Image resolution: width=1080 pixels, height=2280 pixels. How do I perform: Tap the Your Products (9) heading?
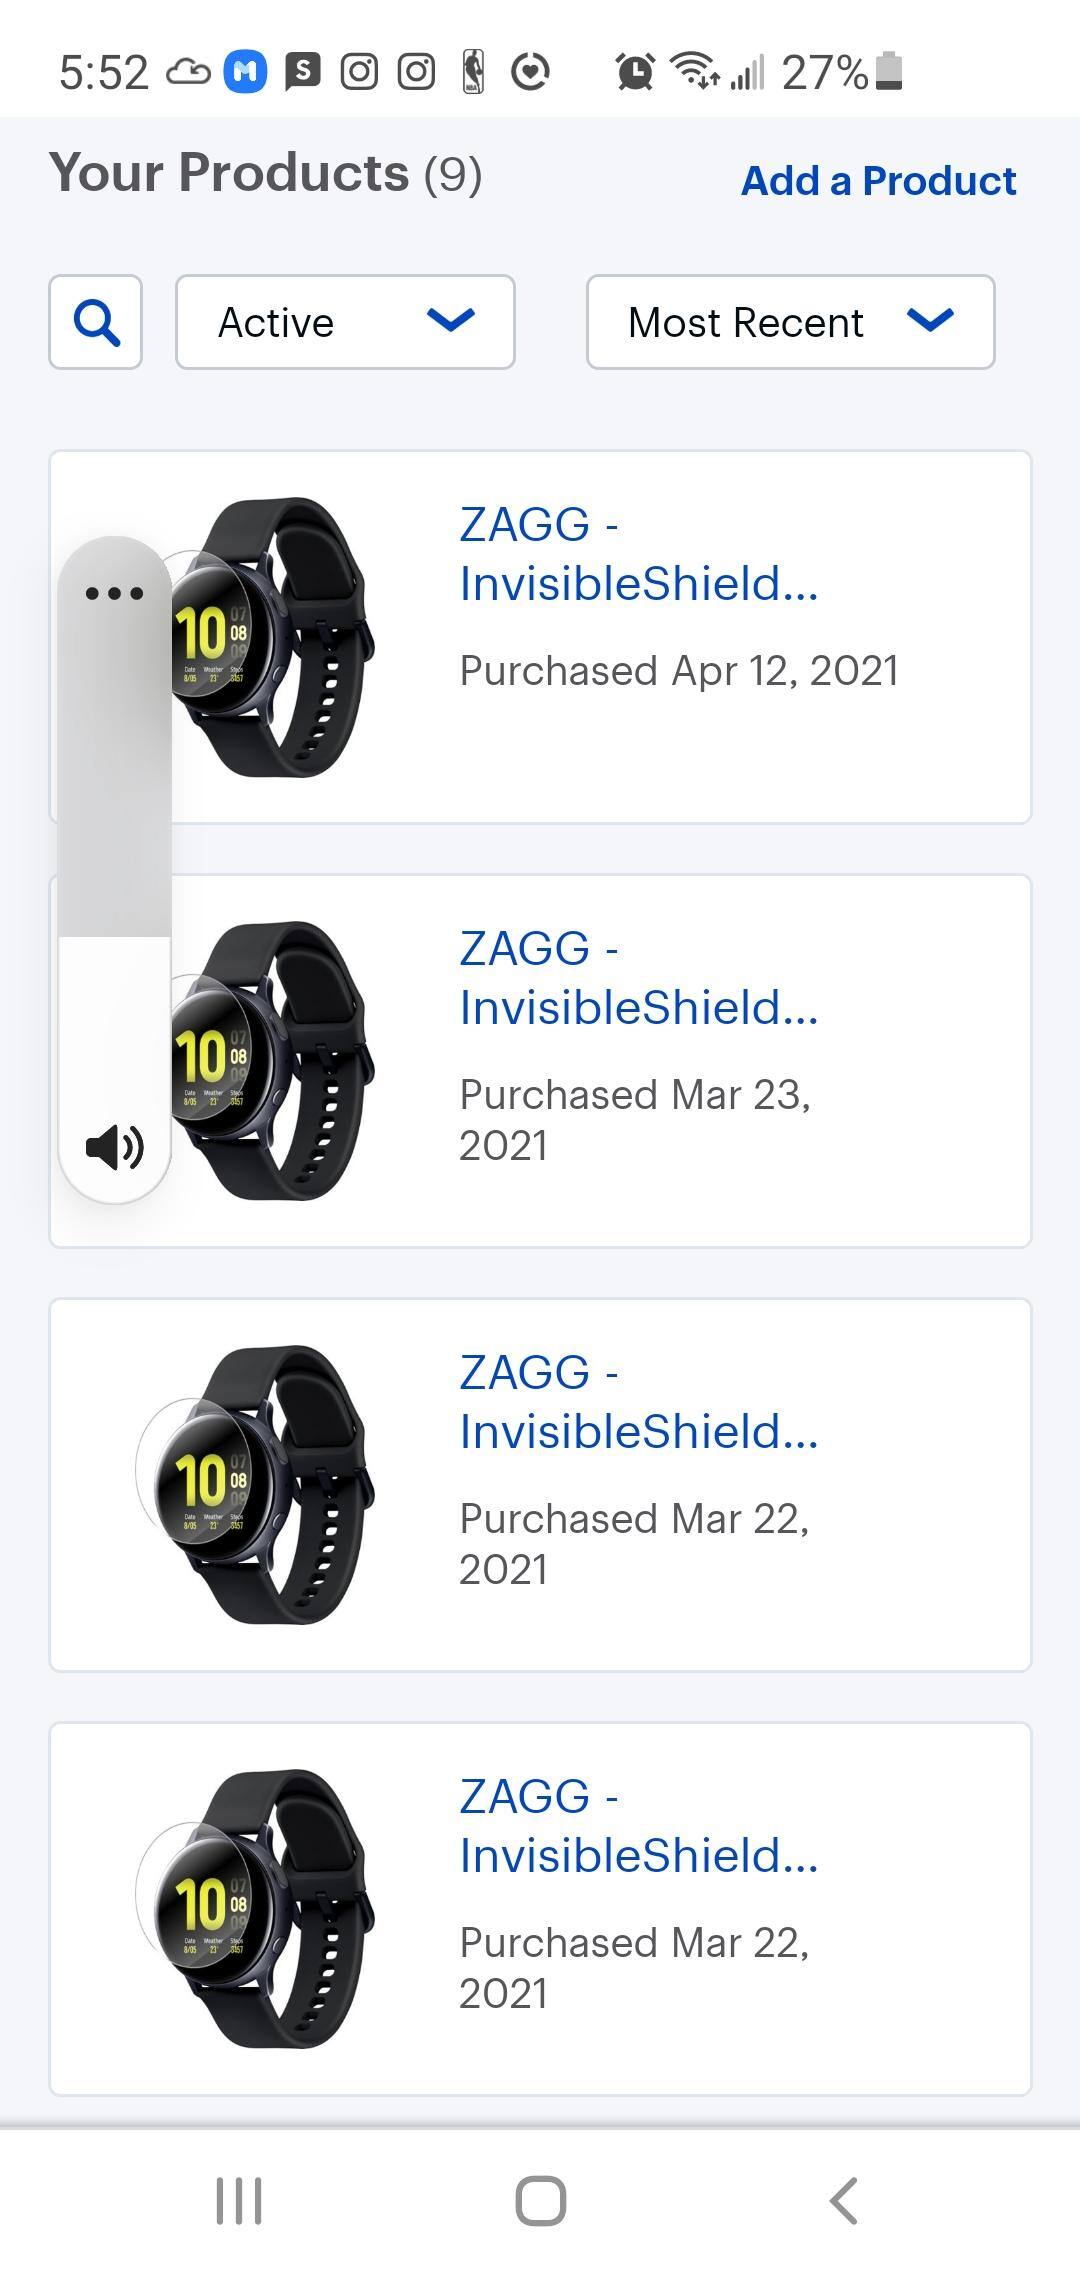coord(266,174)
